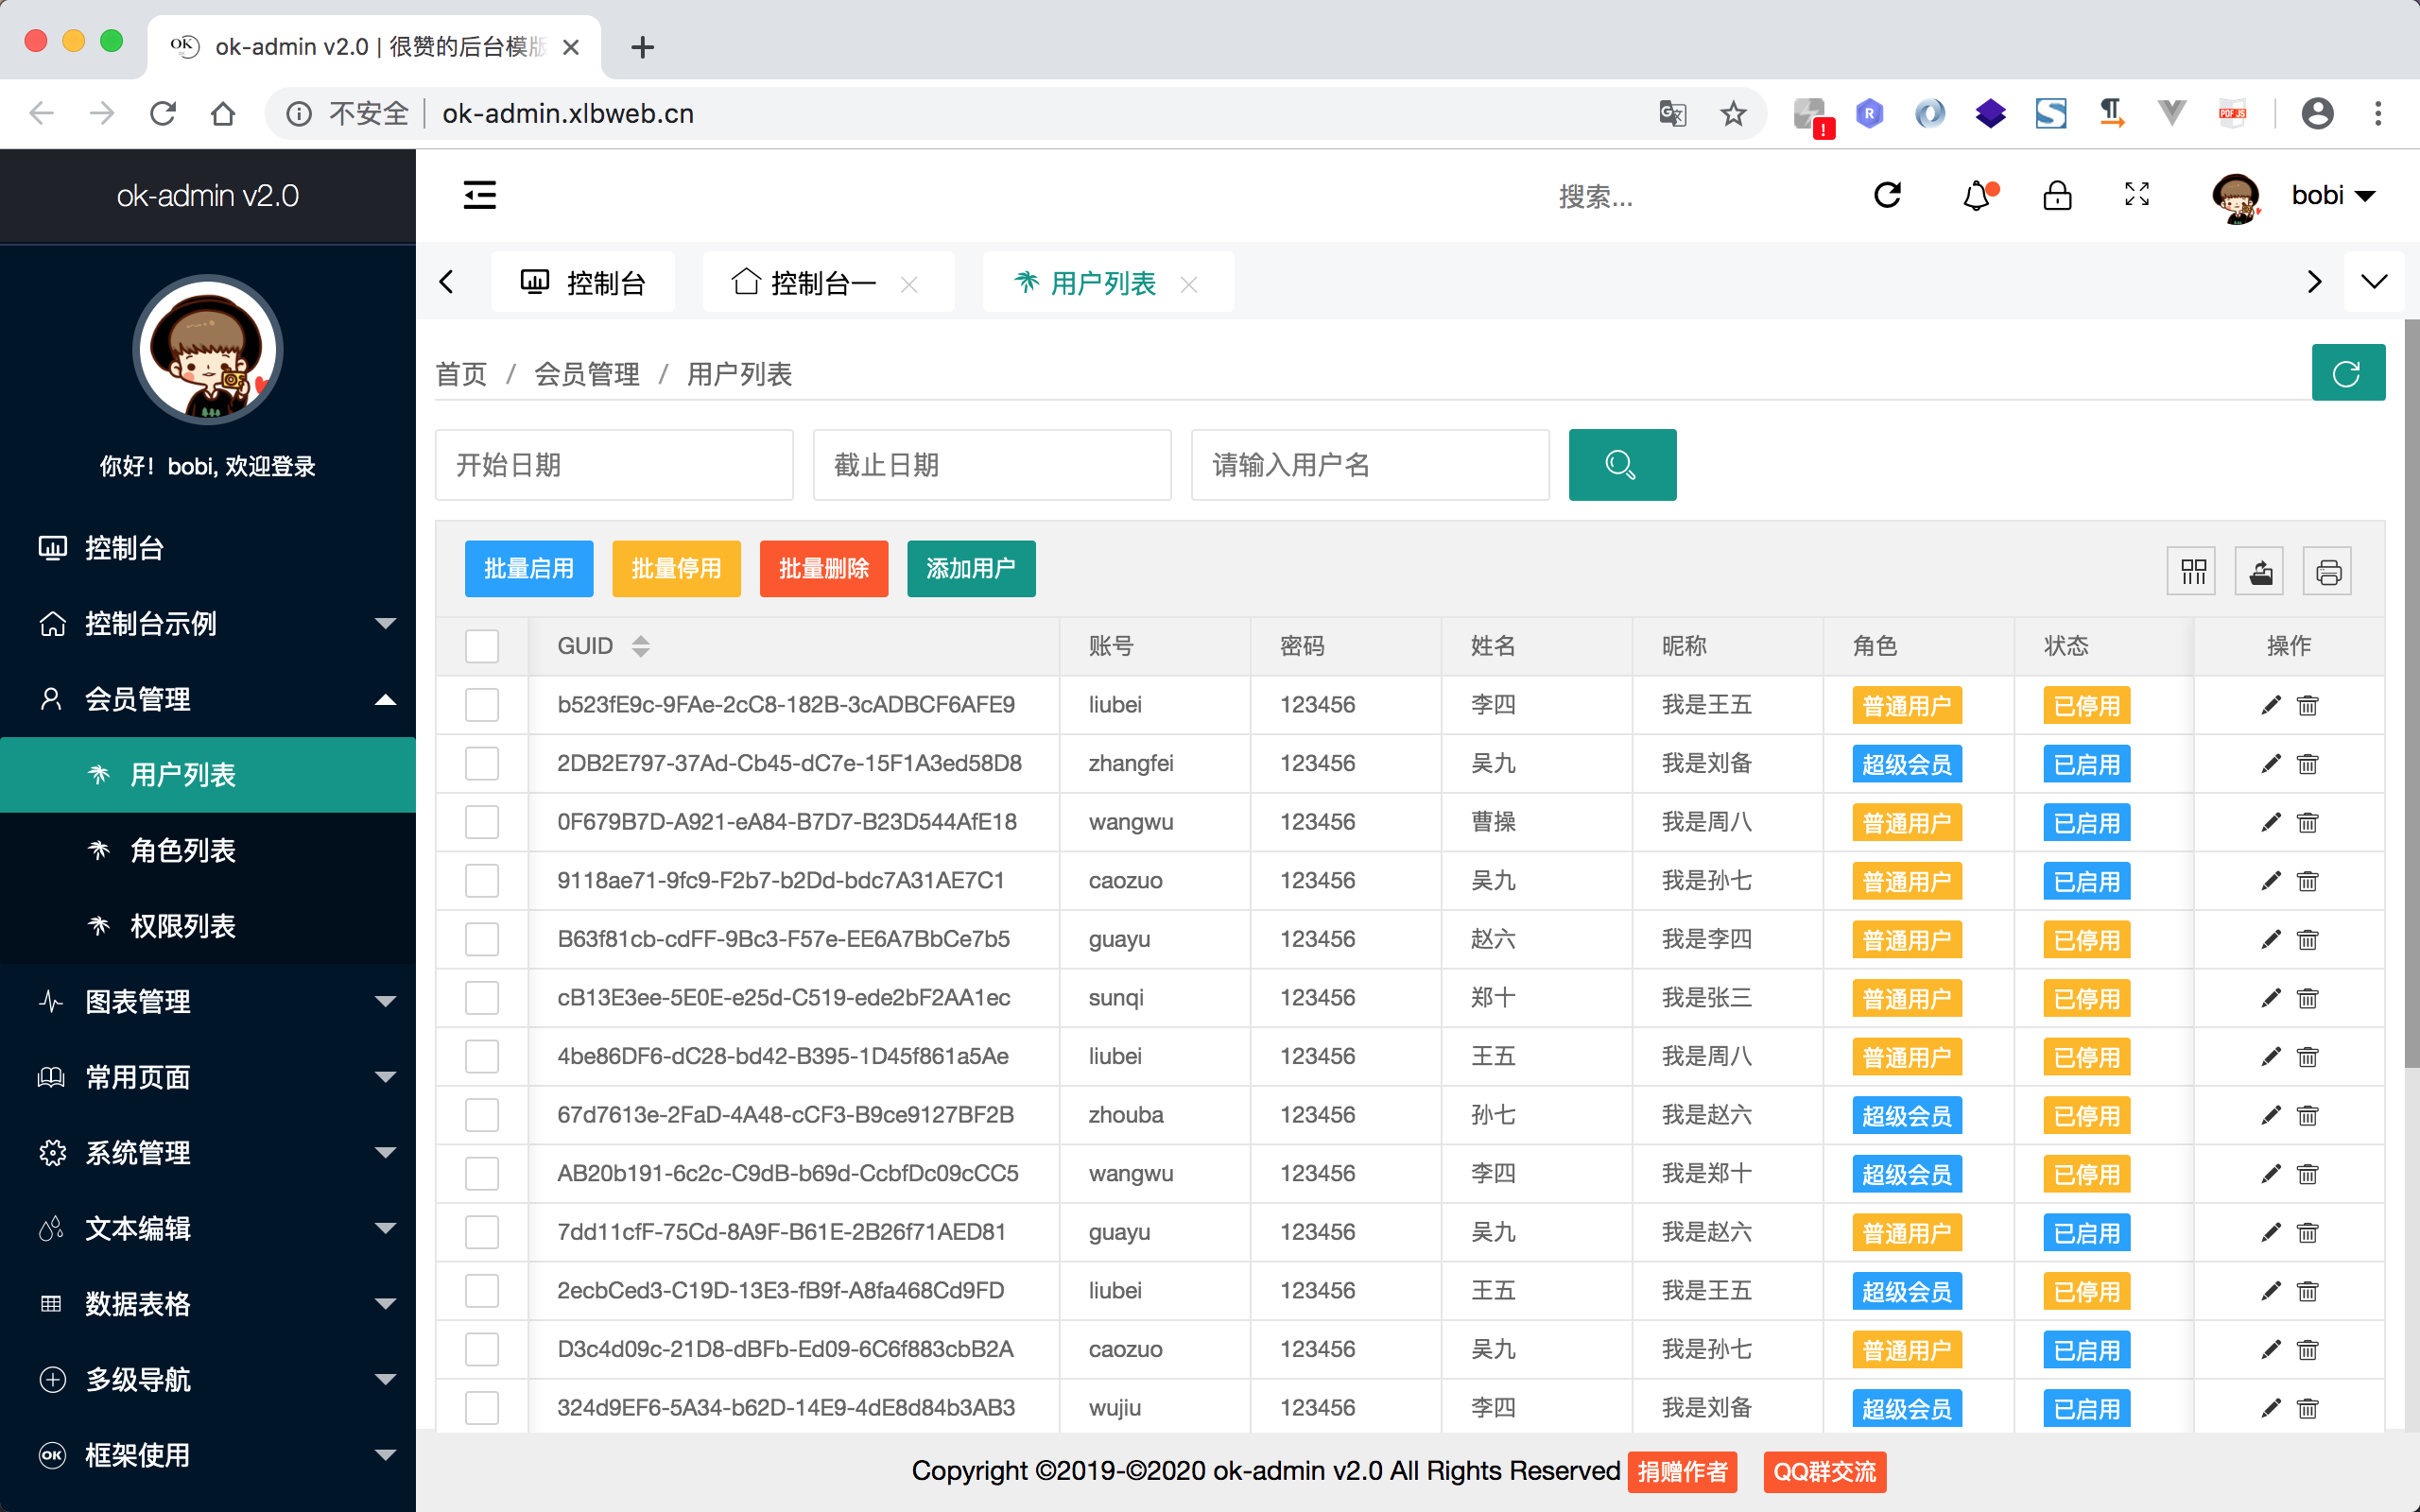2420x1512 pixels.
Task: Click the 捐赠作者 link
Action: click(x=1682, y=1472)
